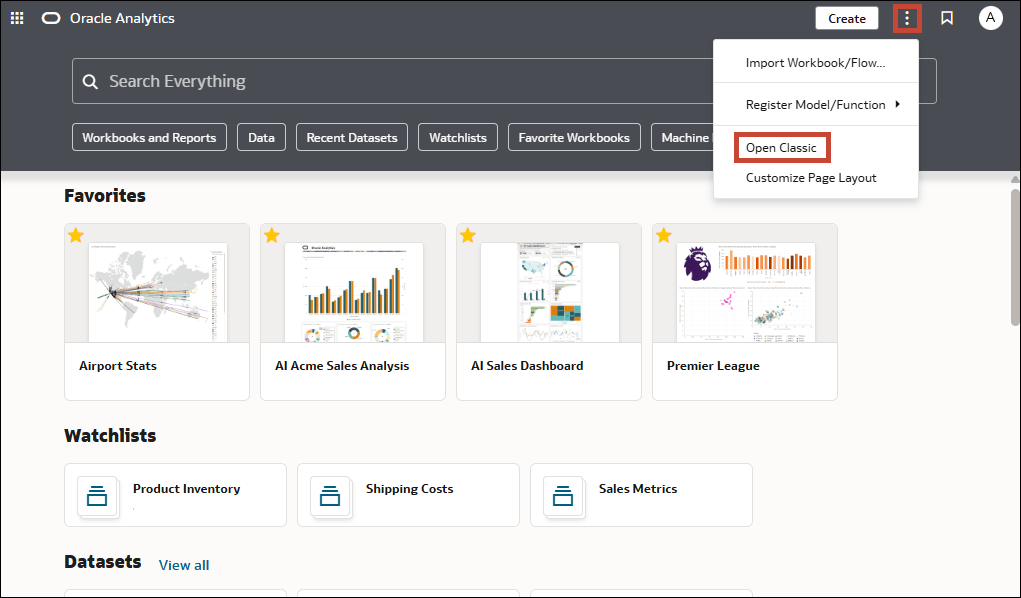
Task: Open the Product Inventory watchlist icon
Action: pos(97,494)
